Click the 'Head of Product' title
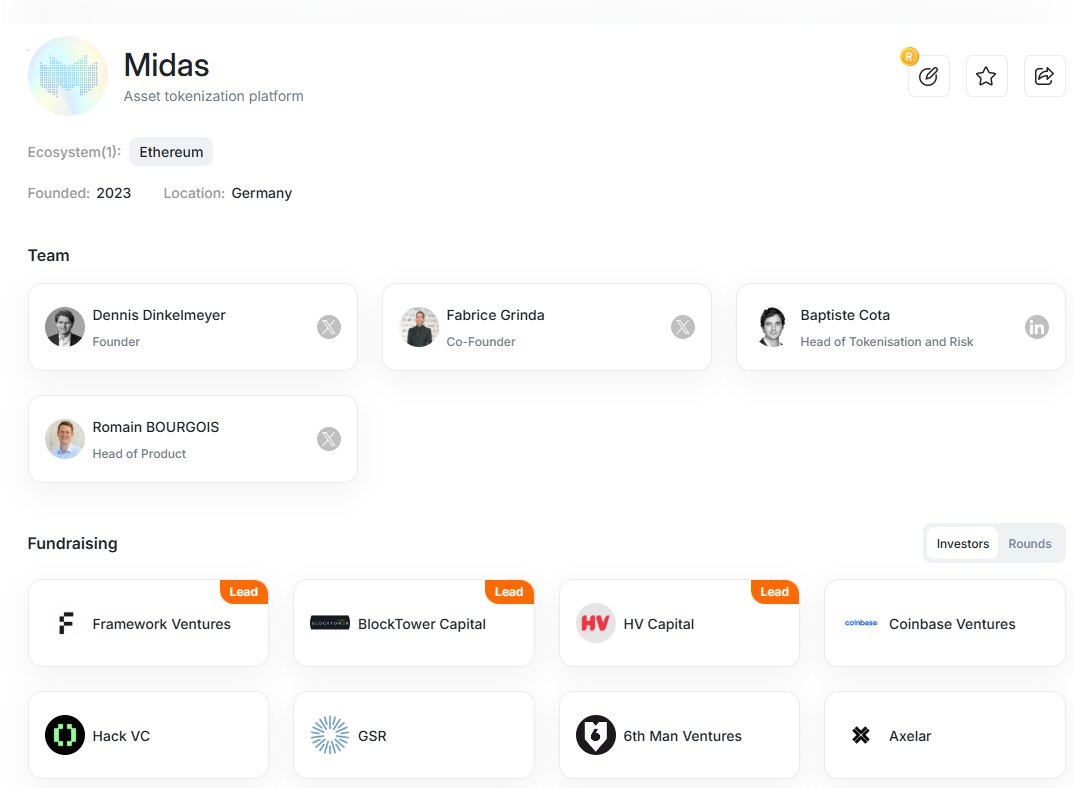The image size is (1074, 788). tap(139, 454)
